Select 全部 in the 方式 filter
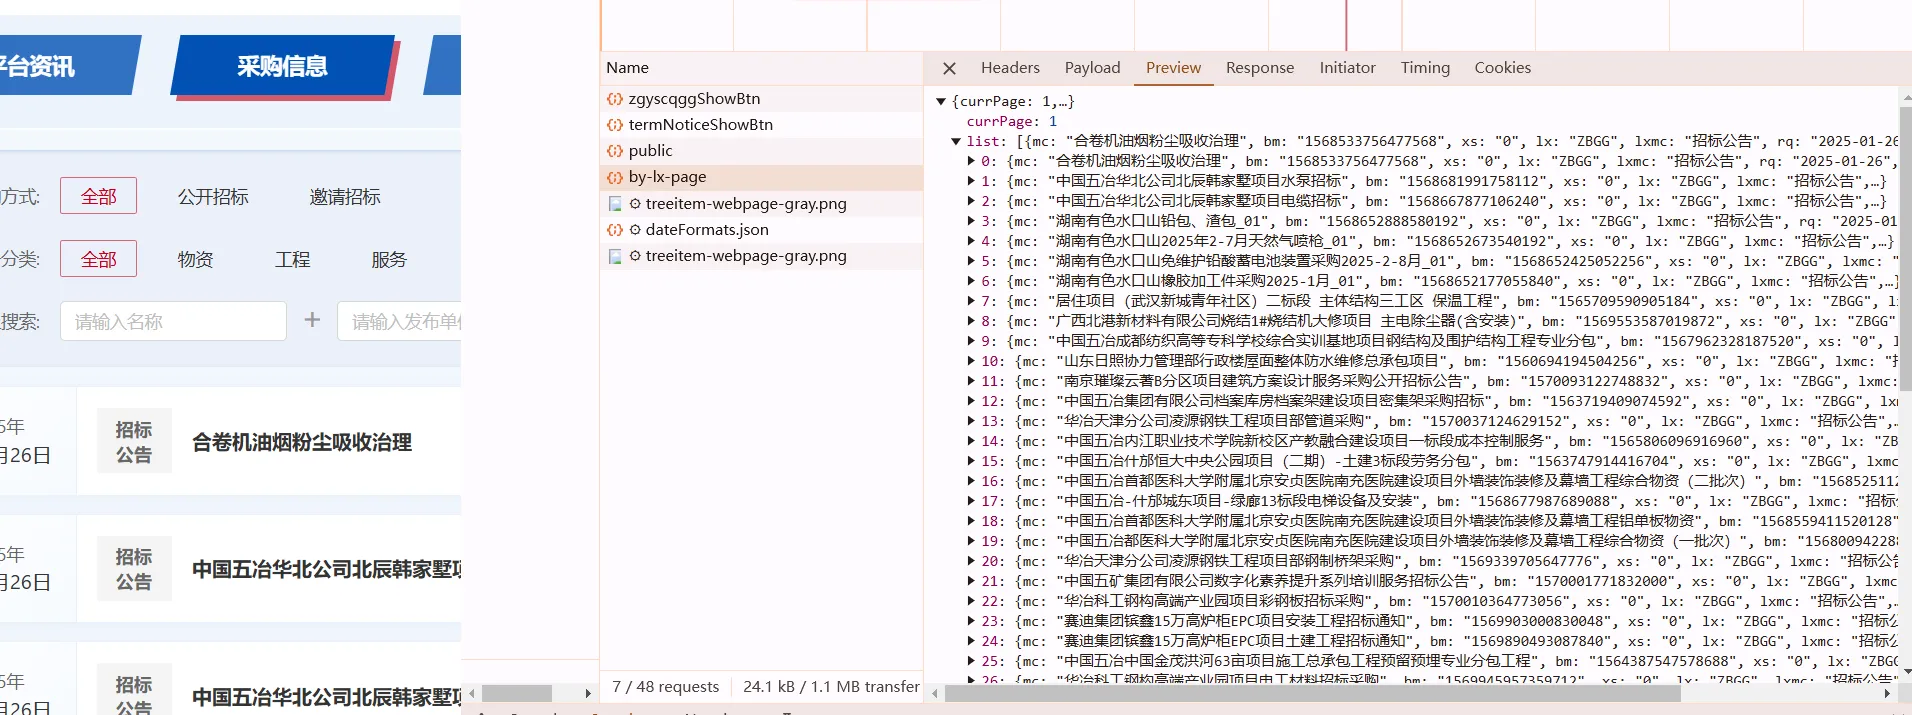1912x715 pixels. 98,196
